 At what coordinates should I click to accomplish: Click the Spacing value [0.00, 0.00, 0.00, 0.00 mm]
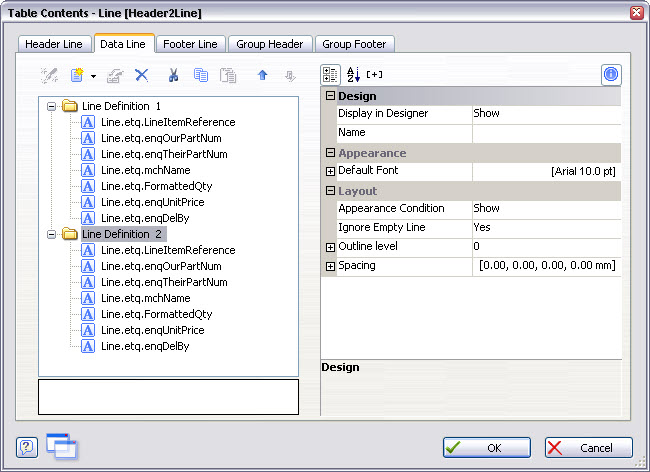(x=546, y=266)
